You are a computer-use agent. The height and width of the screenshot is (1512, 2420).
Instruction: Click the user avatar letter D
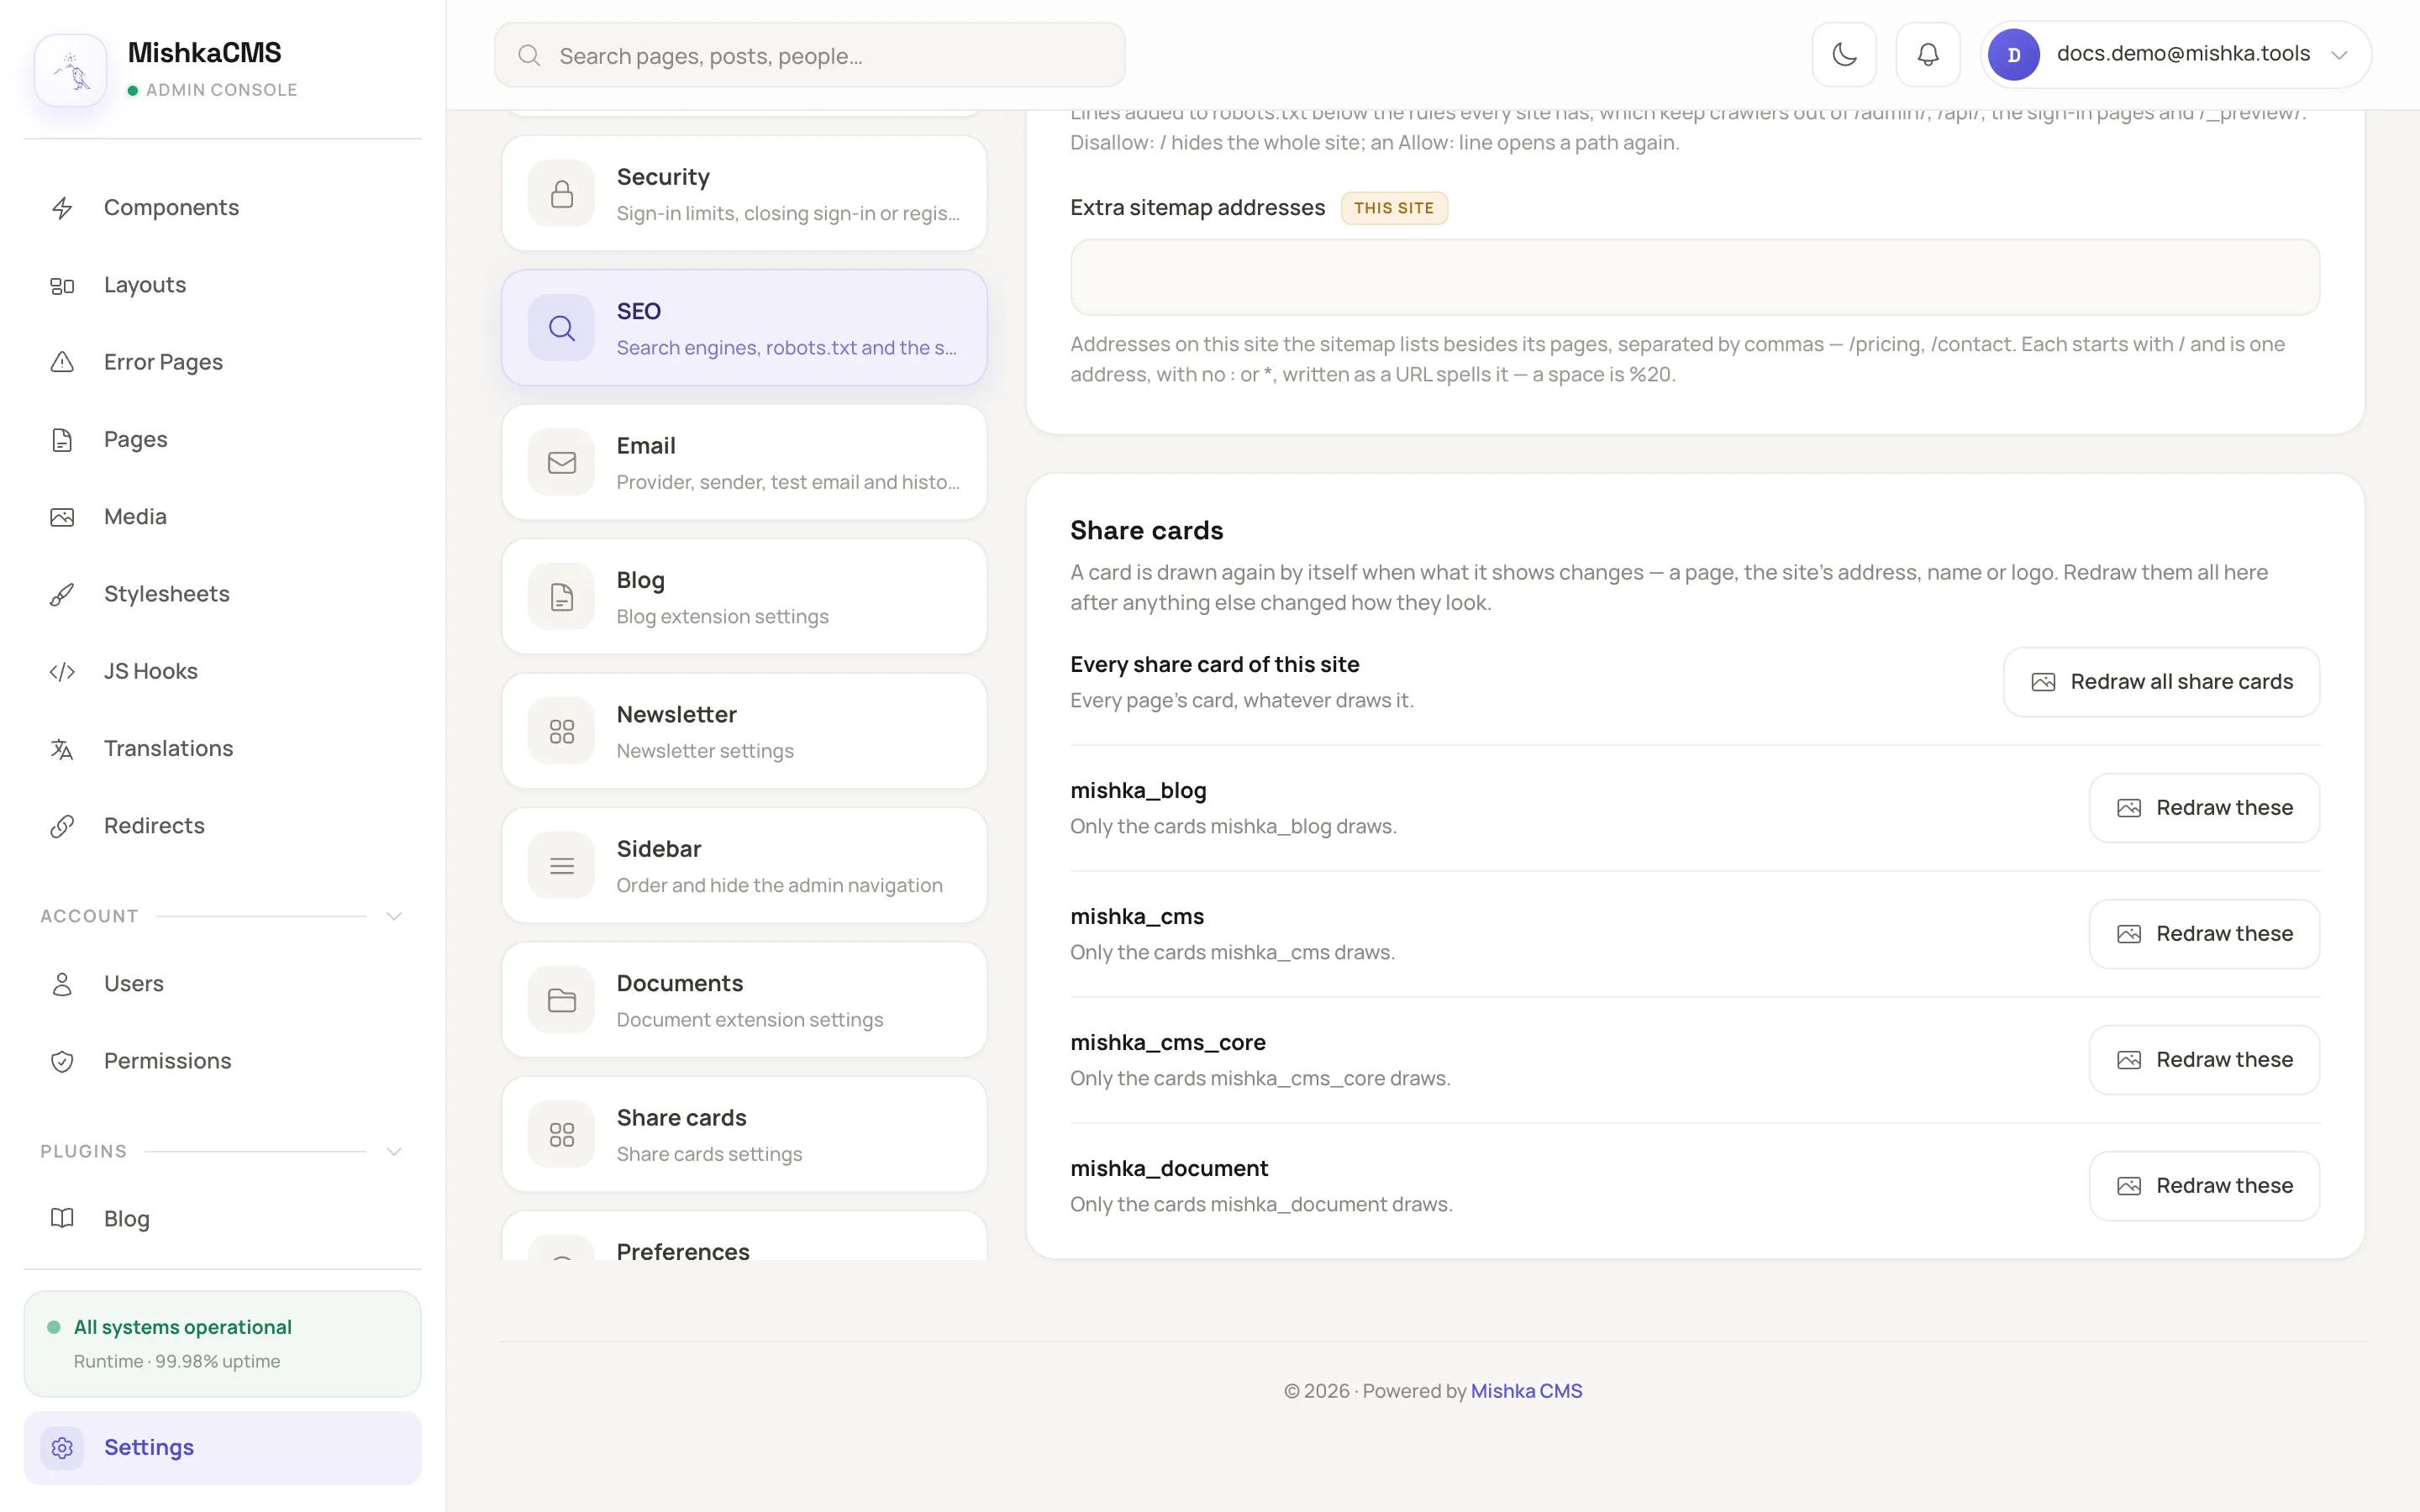click(x=2014, y=54)
